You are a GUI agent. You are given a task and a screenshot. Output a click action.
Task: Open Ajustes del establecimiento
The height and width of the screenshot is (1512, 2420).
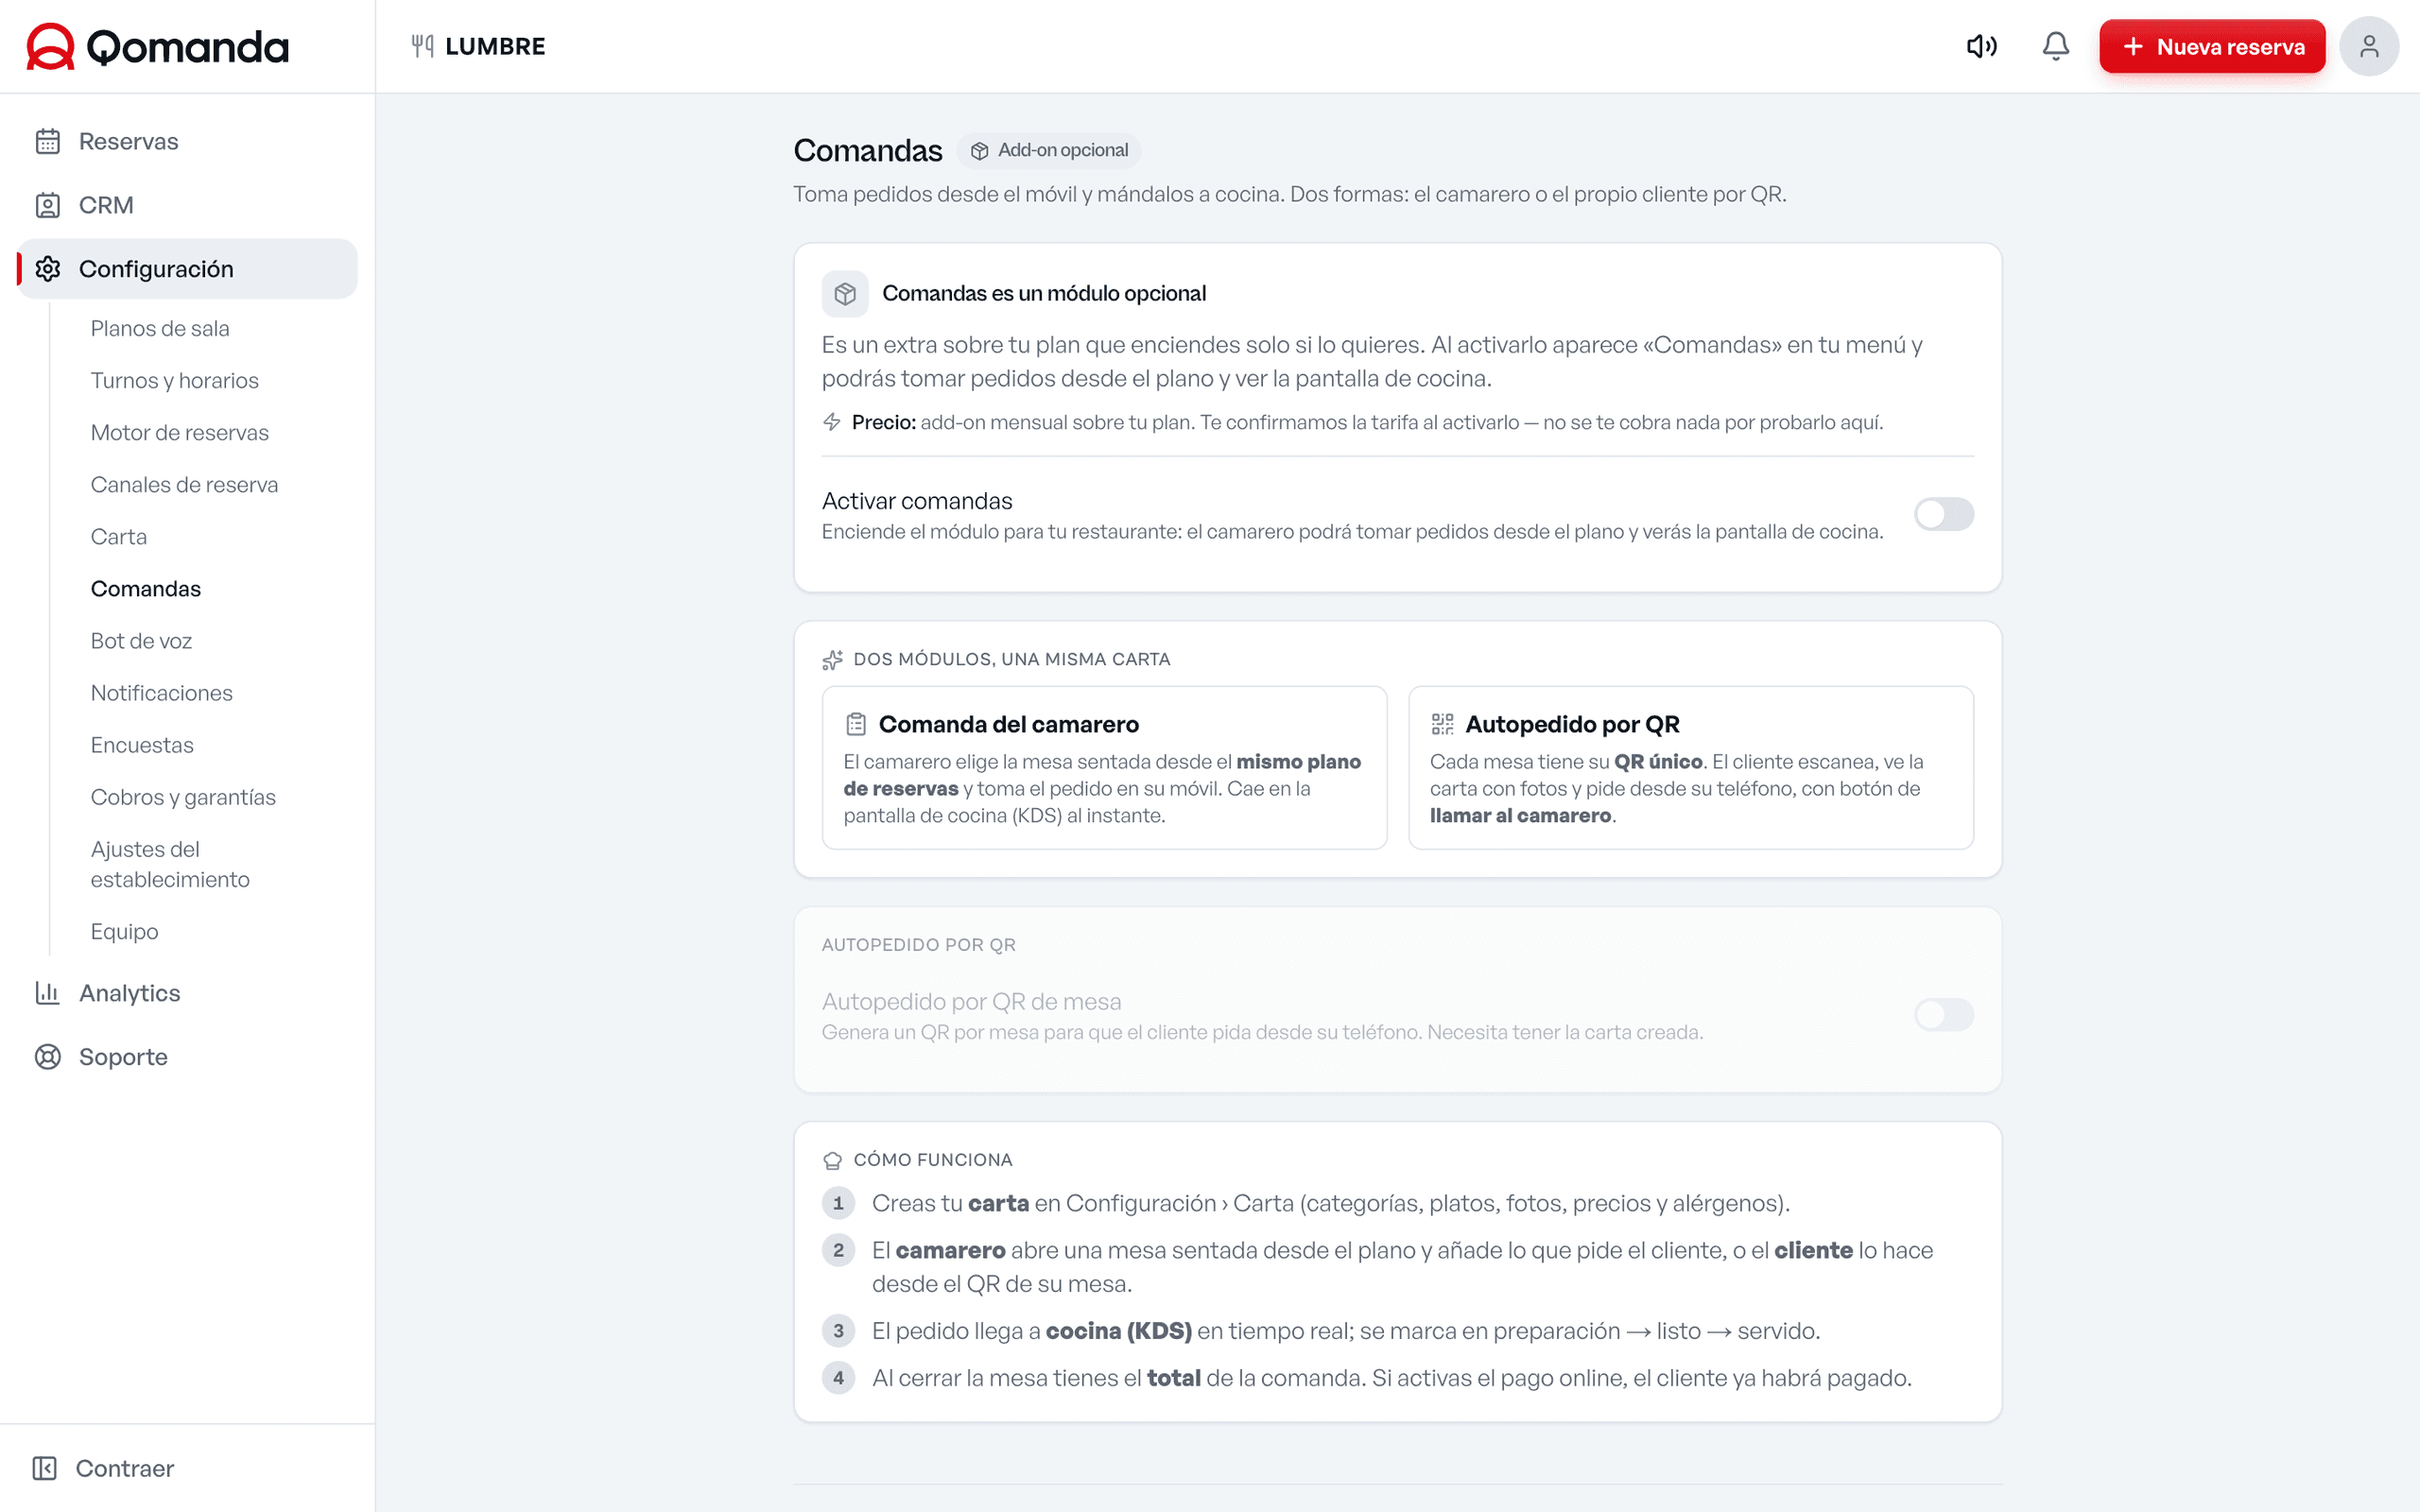(x=170, y=864)
